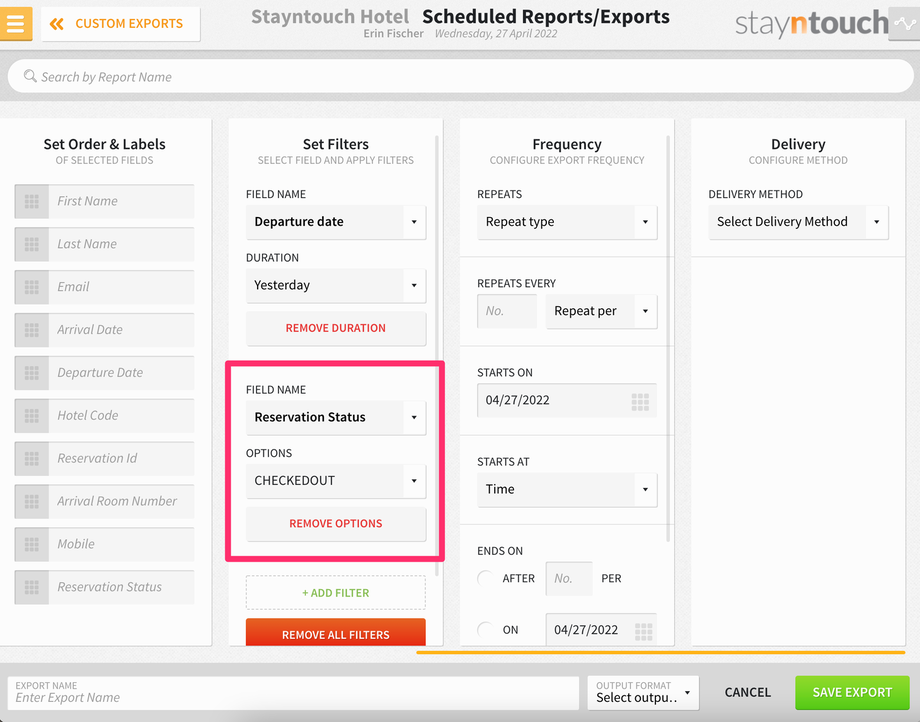Open the Ends On calendar icon
Viewport: 920px width, 722px height.
(644, 631)
